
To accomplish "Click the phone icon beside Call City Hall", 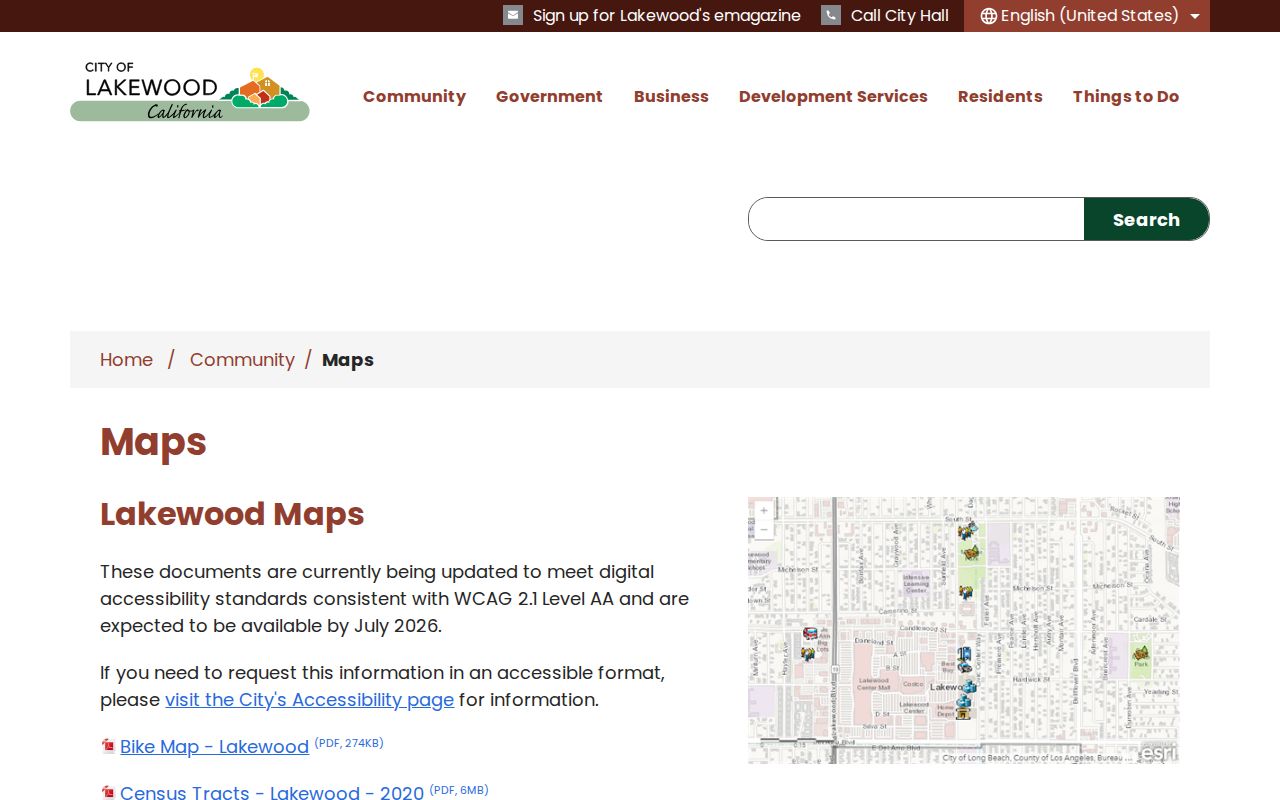I will (x=831, y=15).
